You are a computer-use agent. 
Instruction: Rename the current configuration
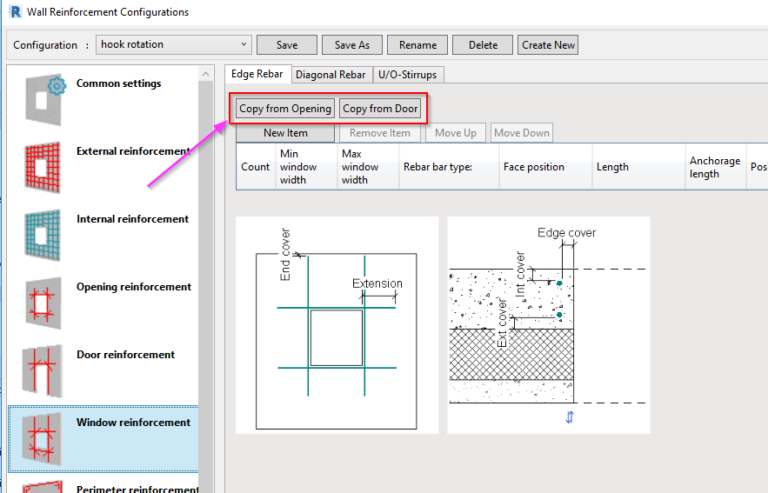[x=418, y=45]
